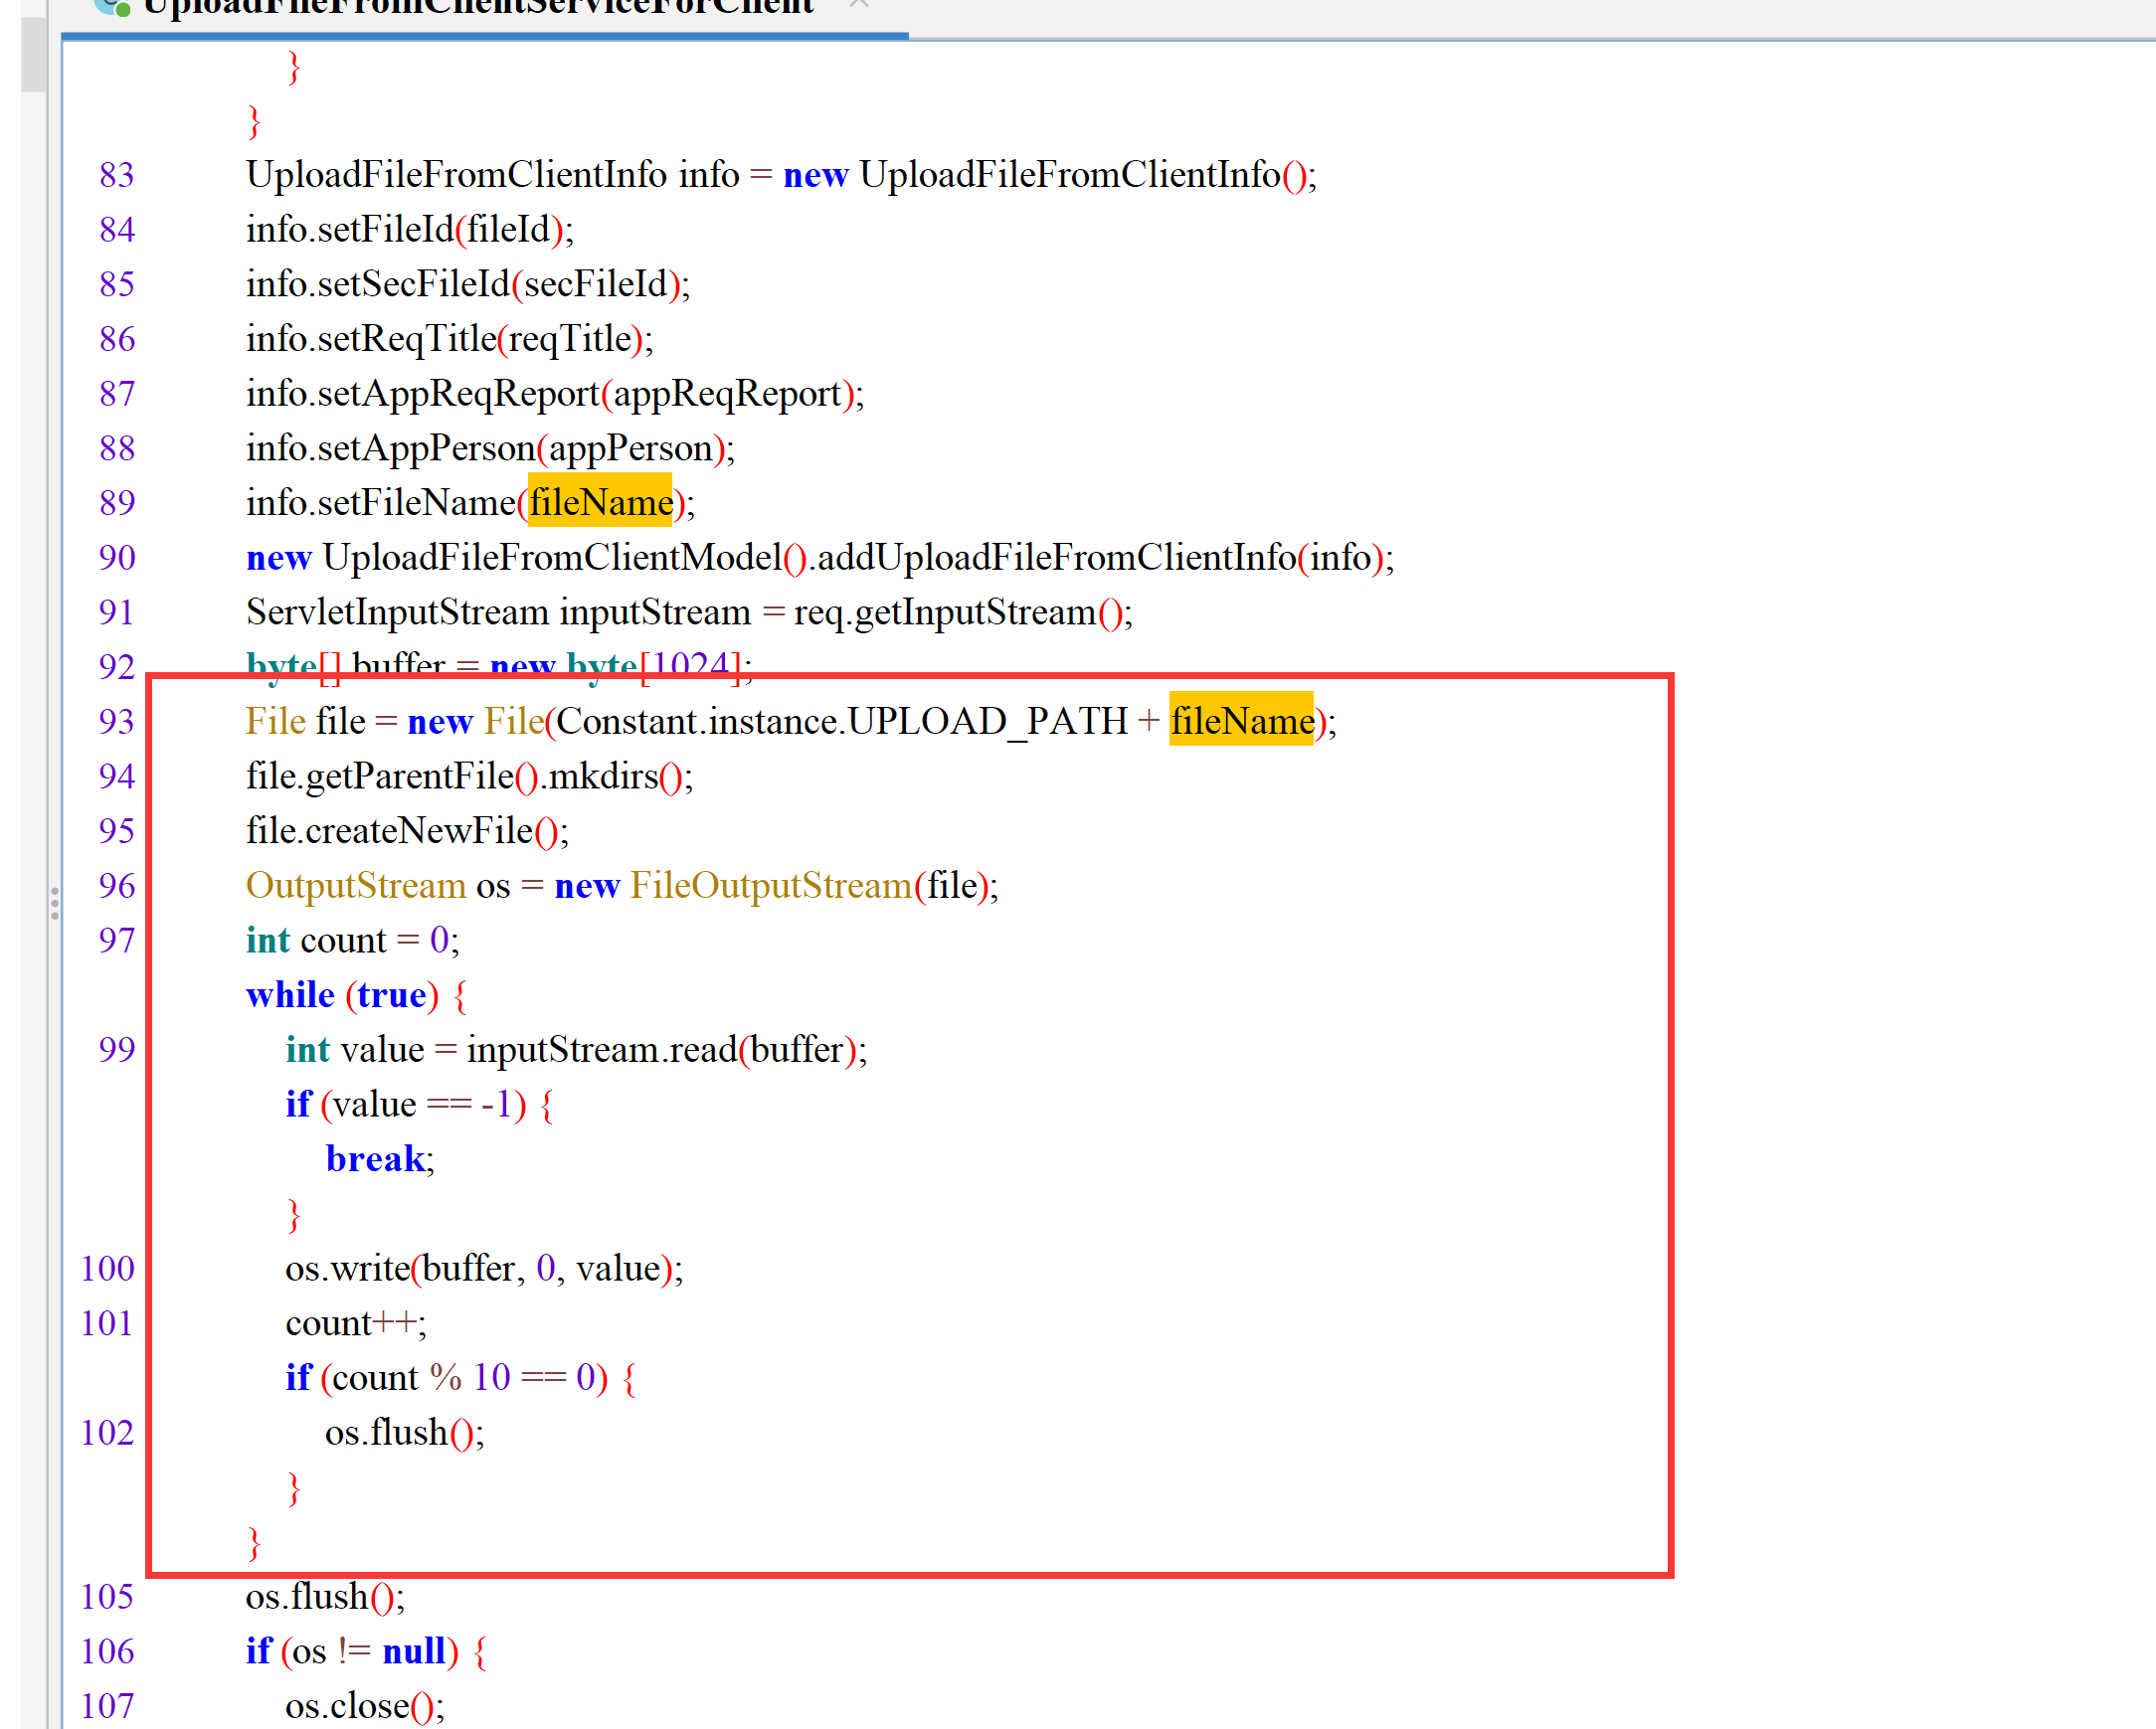Click highlighted 'fileName' in the setFileName call
2156x1729 pixels.
(600, 502)
